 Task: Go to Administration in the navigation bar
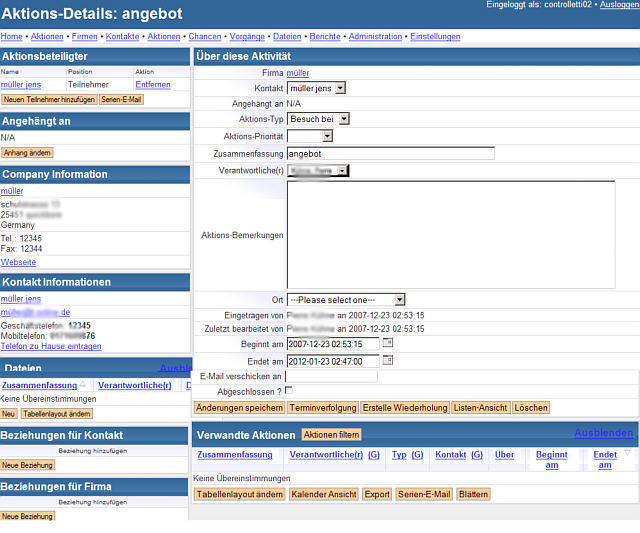(375, 37)
